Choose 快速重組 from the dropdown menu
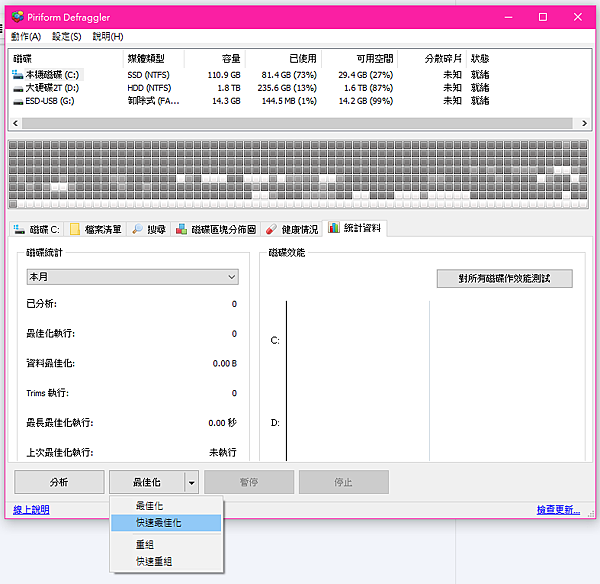The image size is (600, 584). (166, 561)
